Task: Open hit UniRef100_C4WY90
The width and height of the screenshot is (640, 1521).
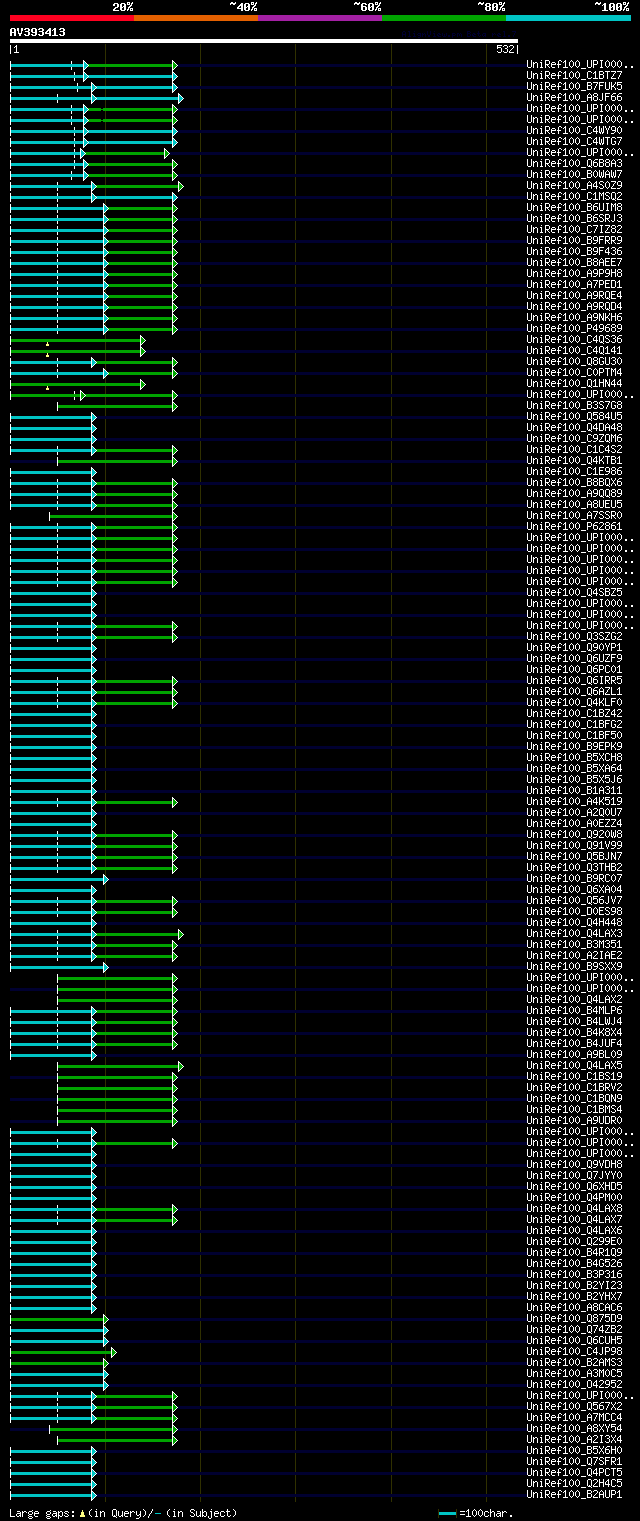Action: coord(575,130)
